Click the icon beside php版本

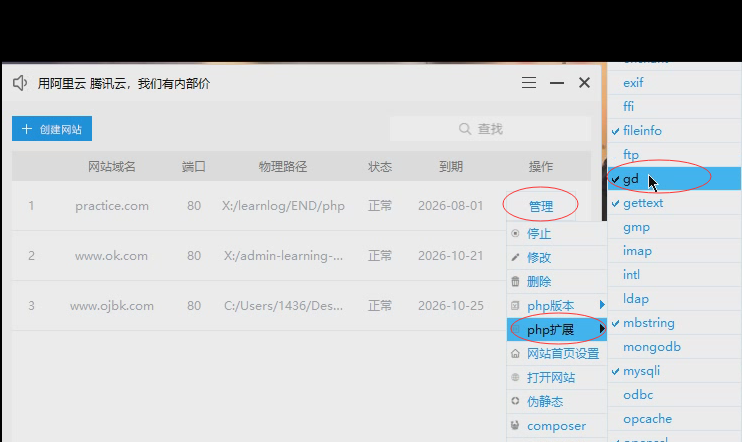tap(515, 306)
